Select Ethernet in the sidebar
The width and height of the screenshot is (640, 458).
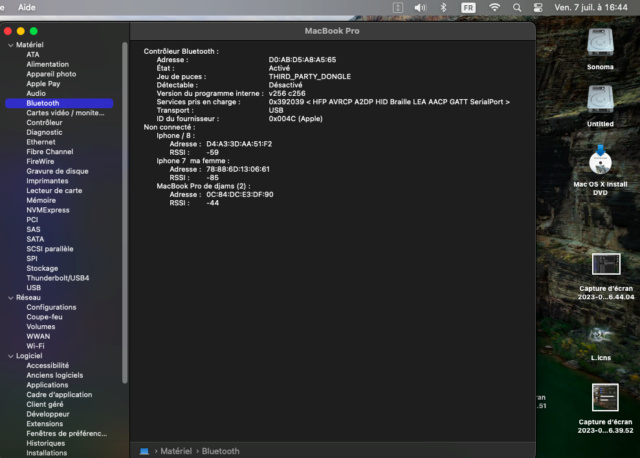coord(41,142)
